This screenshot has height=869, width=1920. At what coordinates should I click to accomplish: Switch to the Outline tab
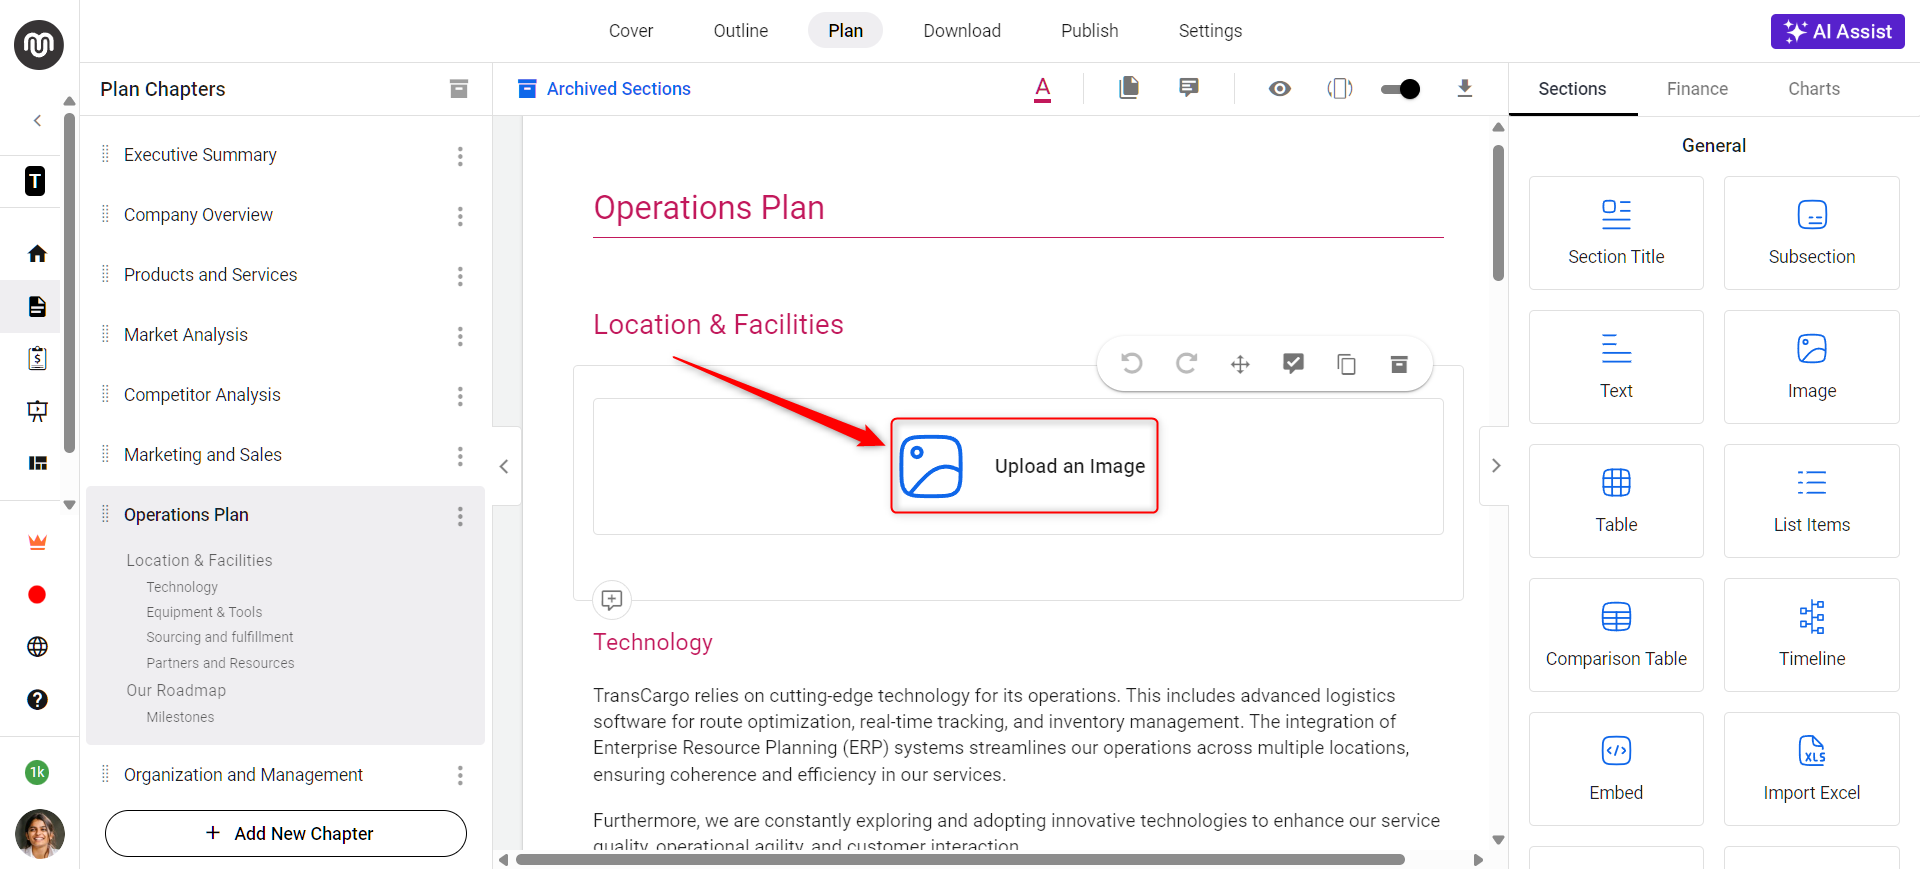(741, 31)
